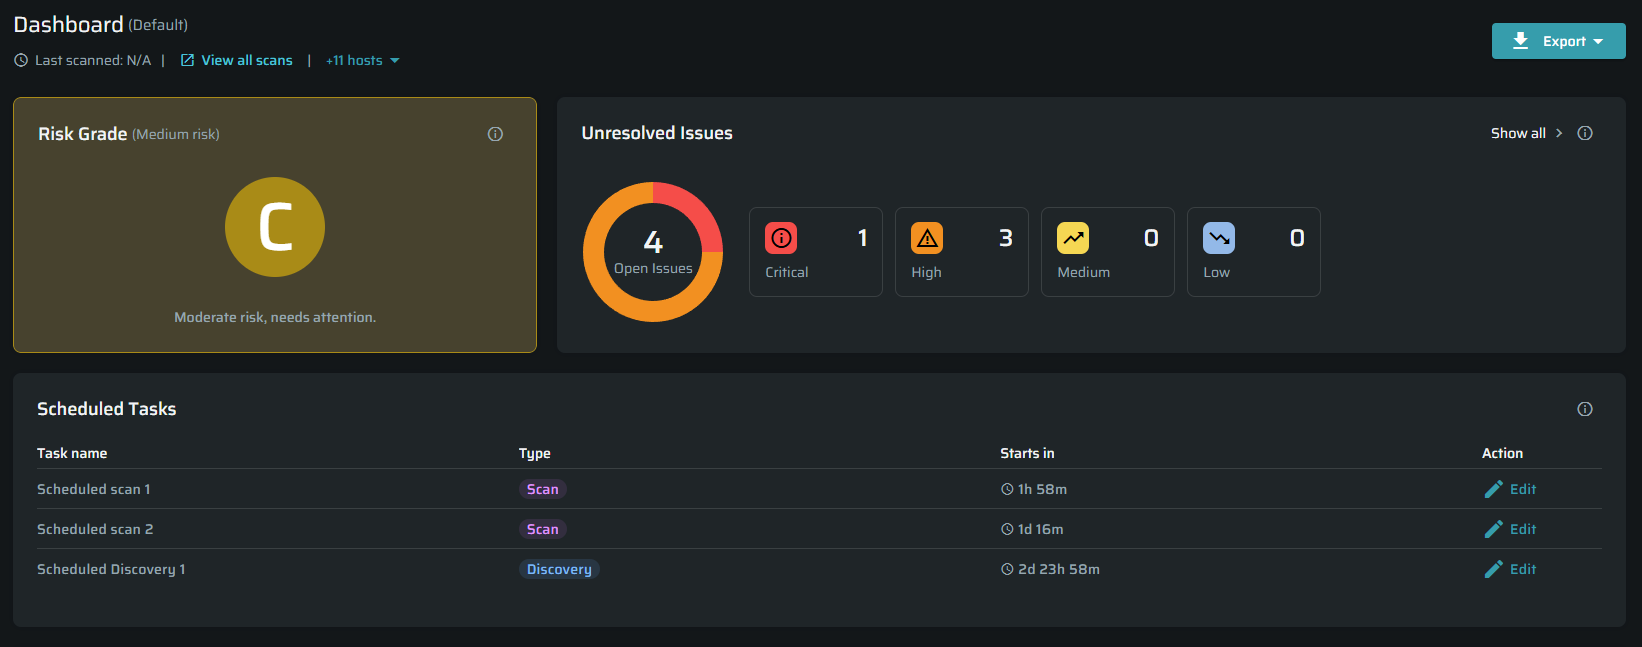This screenshot has height=647, width=1642.
Task: Click the Type column header
Action: 535,453
